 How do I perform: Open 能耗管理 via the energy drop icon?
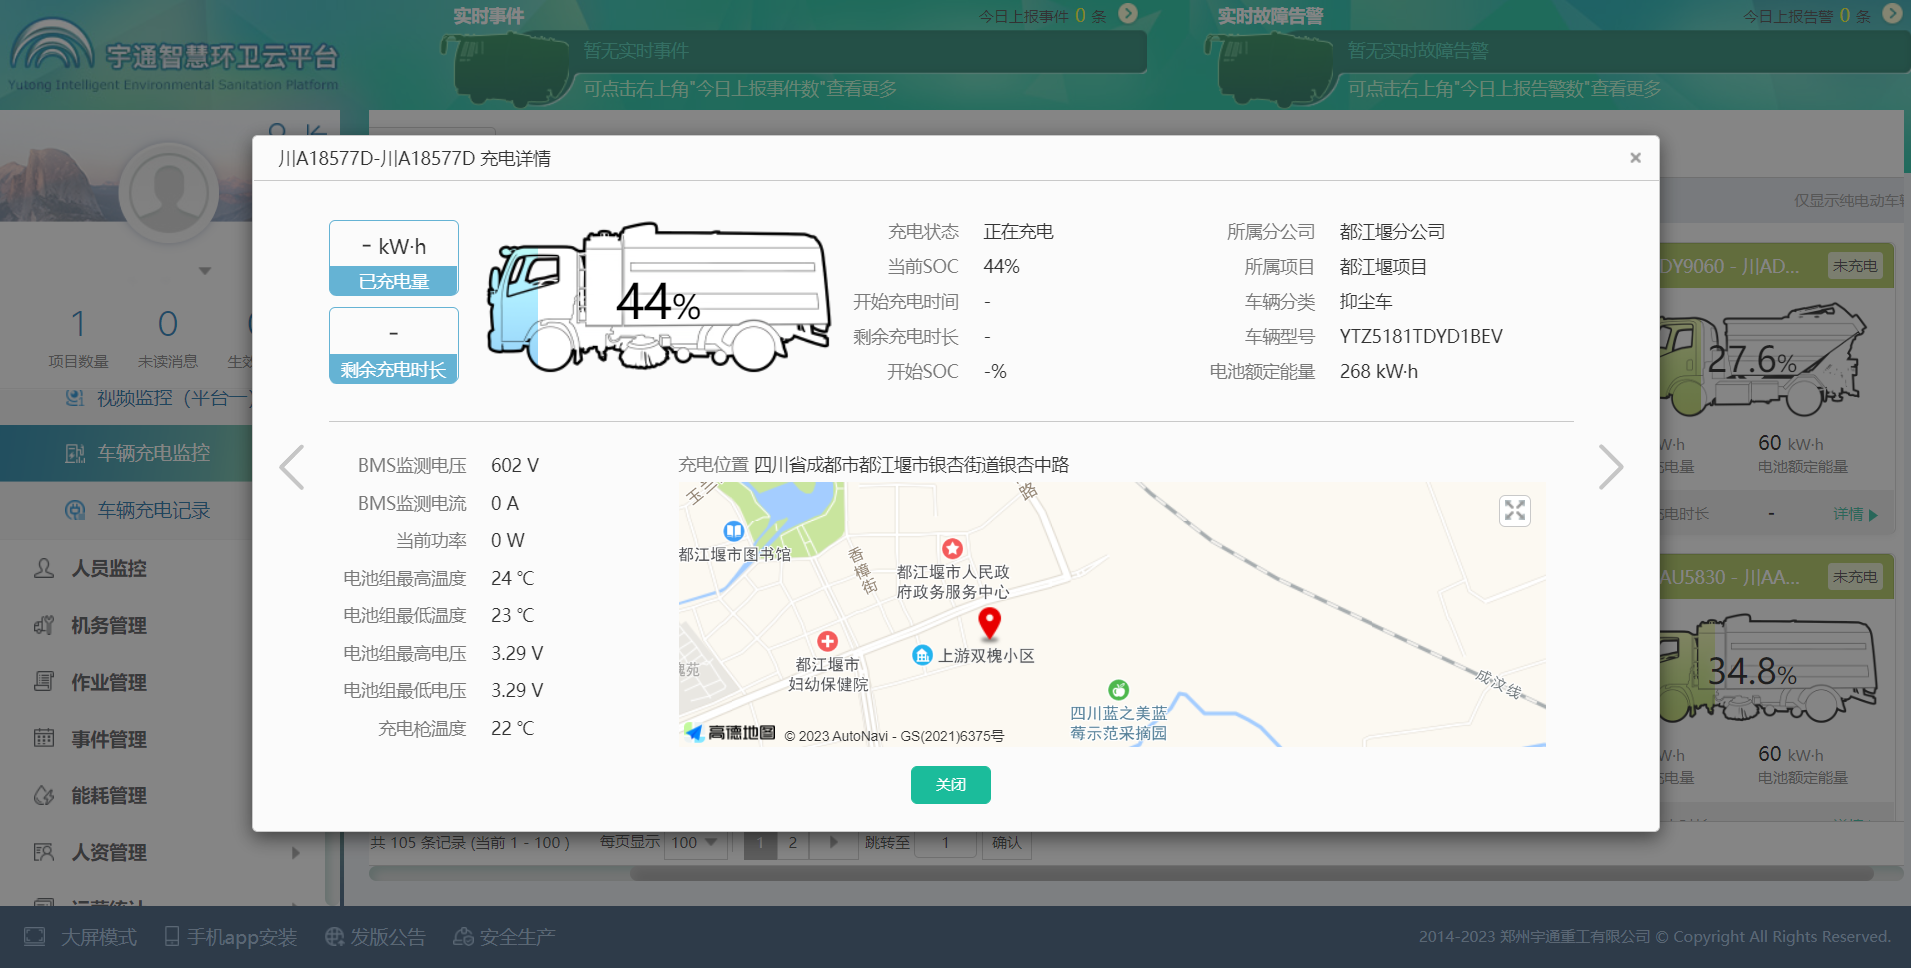click(x=44, y=795)
